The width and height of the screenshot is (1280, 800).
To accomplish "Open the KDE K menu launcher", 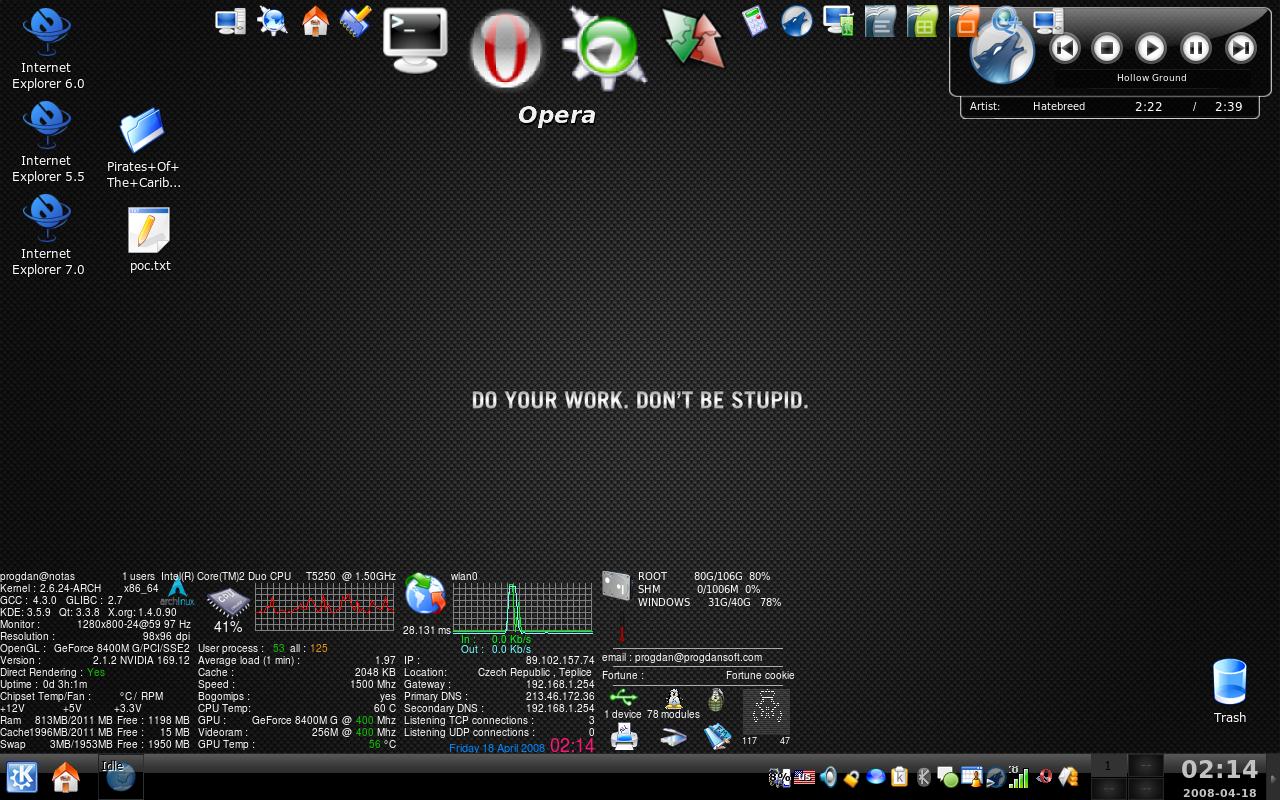I will pos(22,777).
